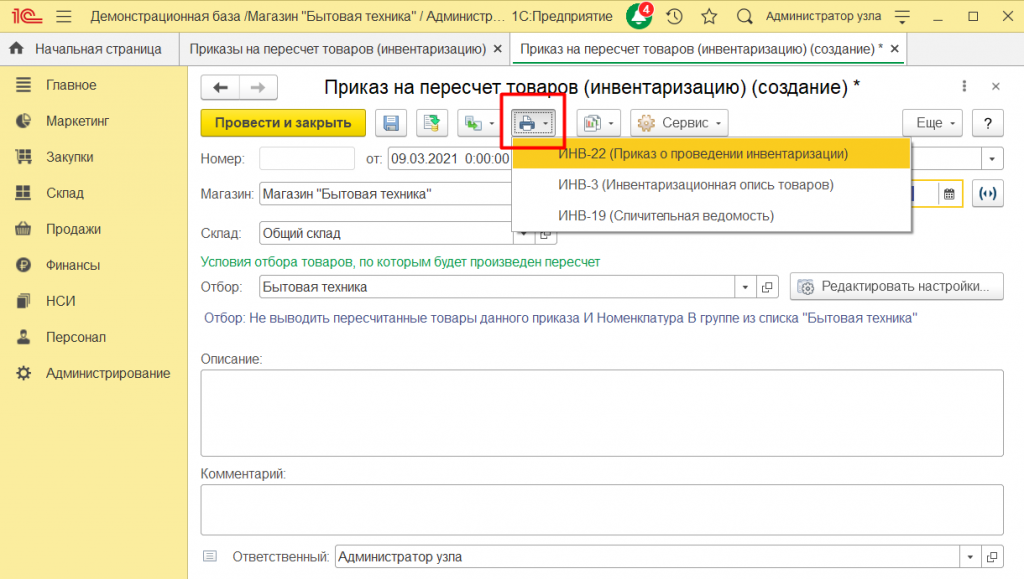Open the Отбор item in new window
The height and width of the screenshot is (579, 1024).
point(767,287)
